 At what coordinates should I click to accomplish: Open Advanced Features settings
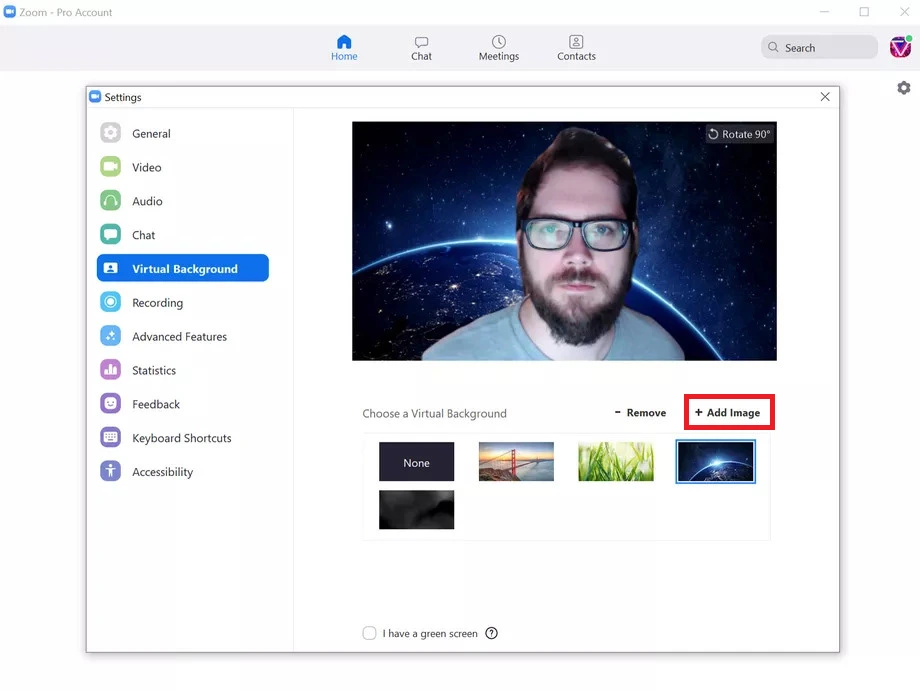178,336
